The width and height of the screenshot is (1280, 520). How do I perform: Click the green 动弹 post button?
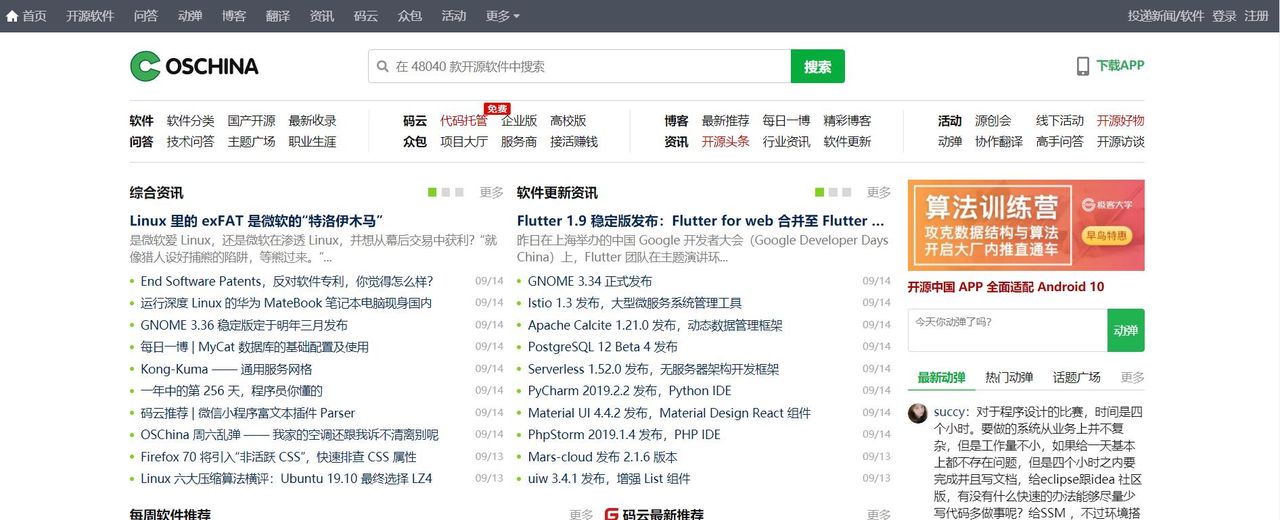pos(1126,330)
